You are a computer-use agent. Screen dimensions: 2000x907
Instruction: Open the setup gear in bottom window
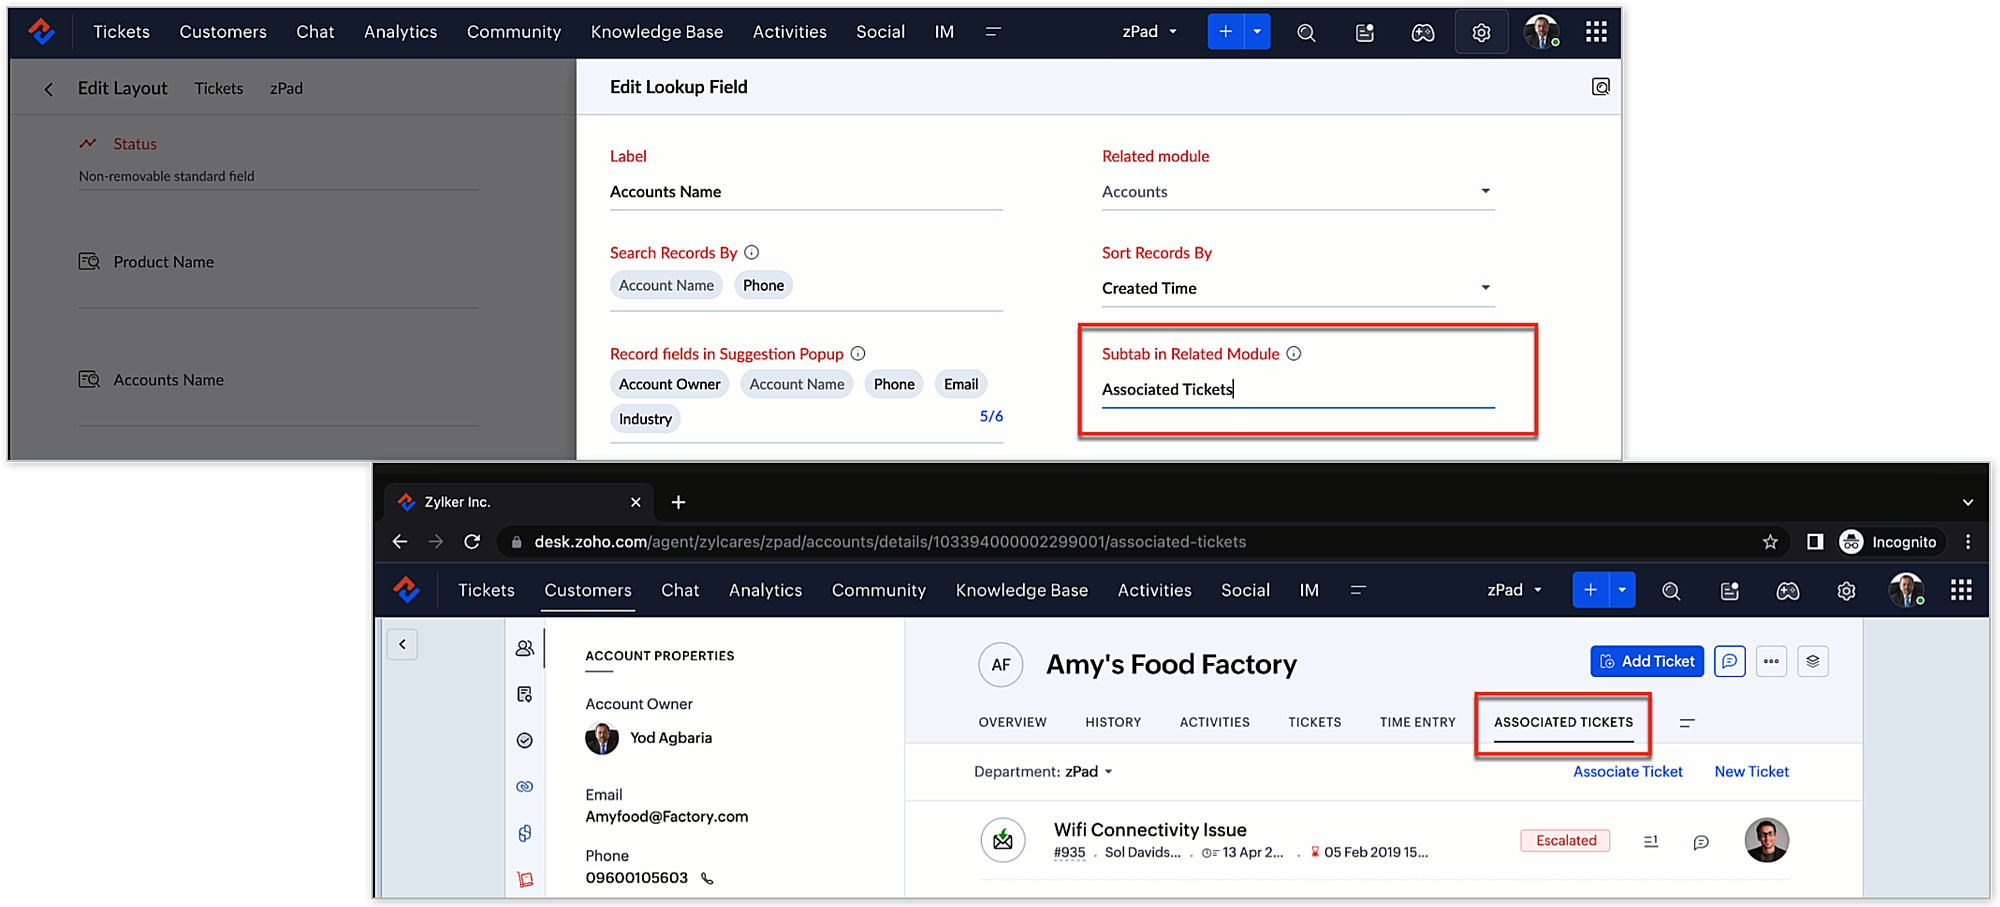coord(1846,591)
